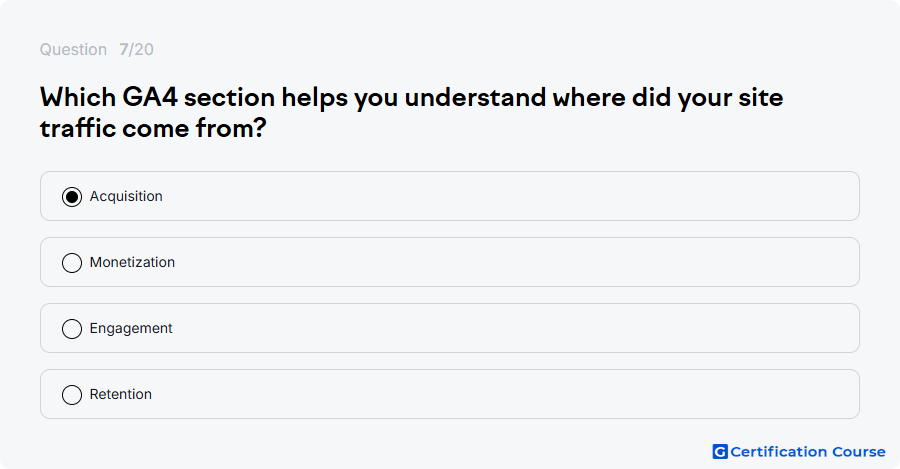Click the gray Question label
The height and width of the screenshot is (469, 900).
pos(73,49)
